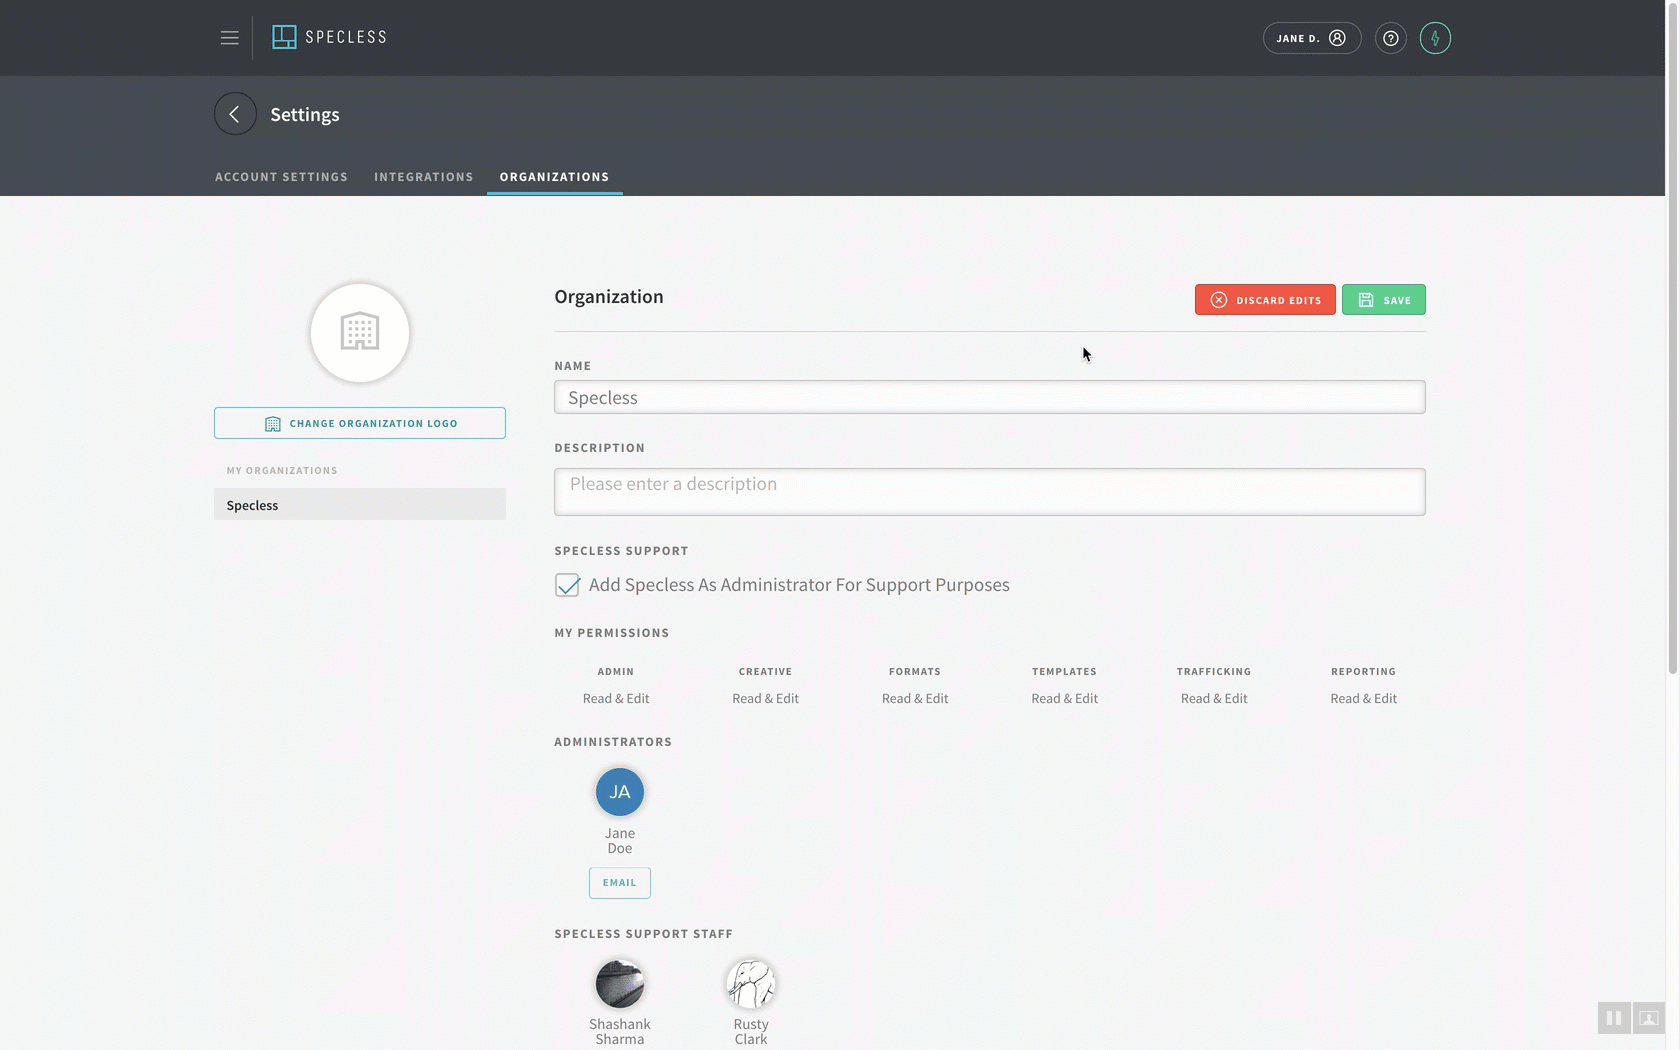Click the 'Administrators' heading
The height and width of the screenshot is (1050, 1680).
[x=613, y=742]
